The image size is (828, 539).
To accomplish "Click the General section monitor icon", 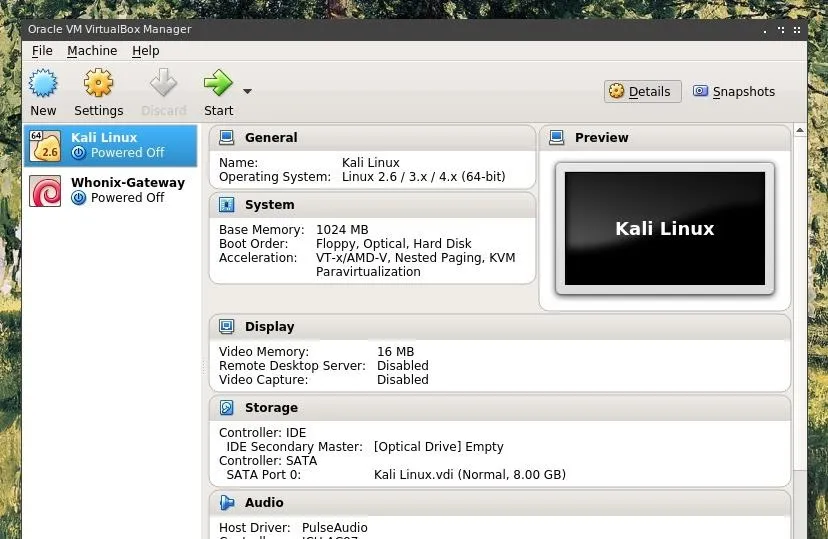I will pos(227,137).
